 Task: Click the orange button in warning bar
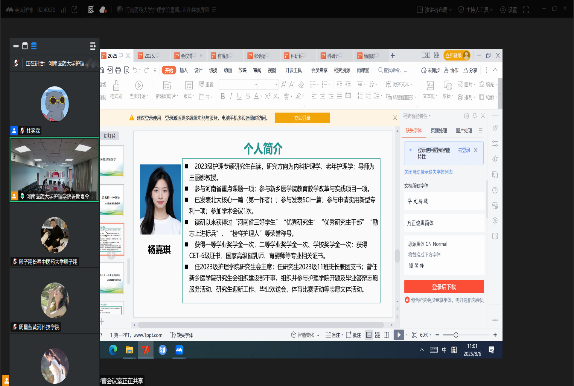click(x=302, y=118)
